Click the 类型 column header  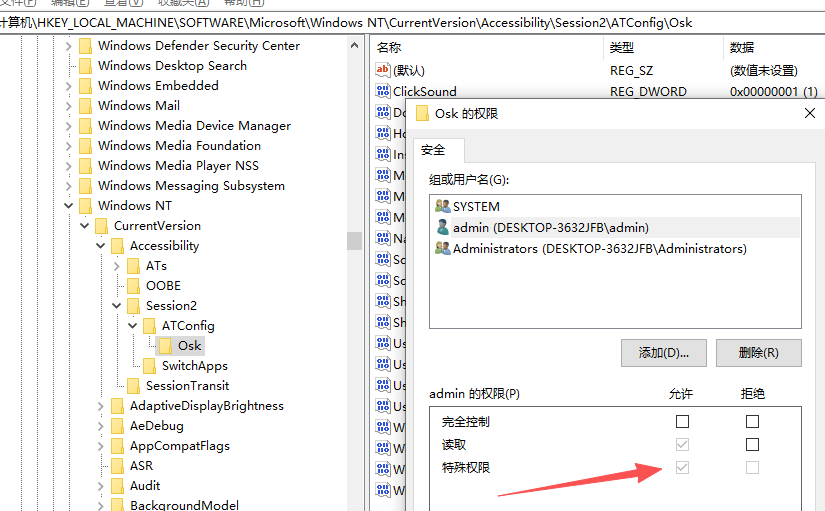622,47
